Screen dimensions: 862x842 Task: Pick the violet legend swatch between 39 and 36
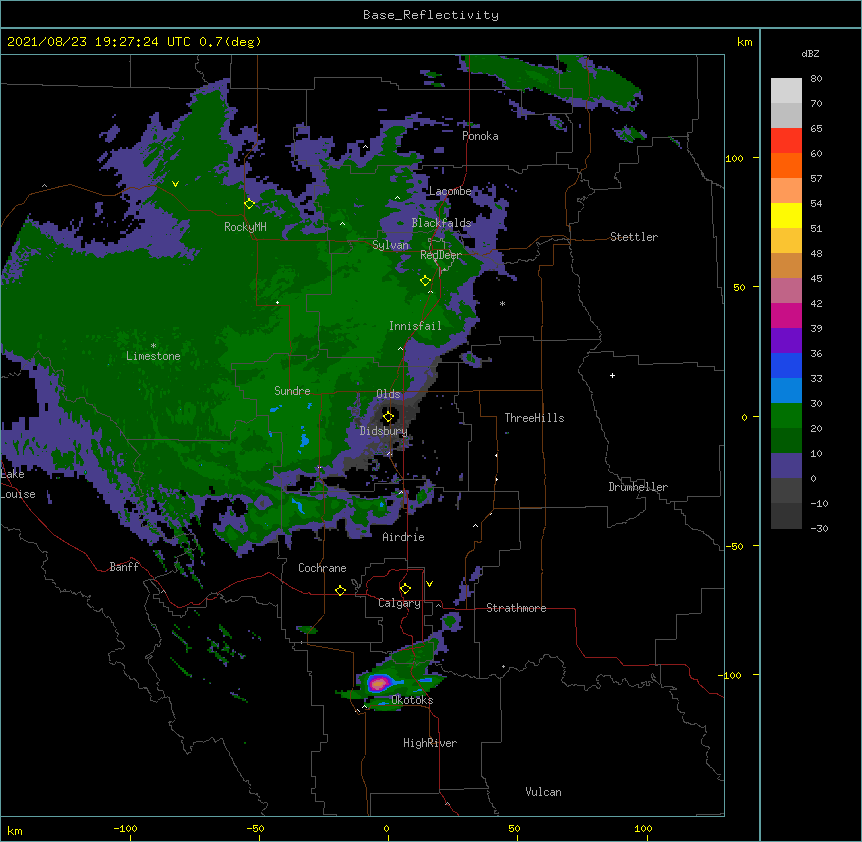click(786, 340)
